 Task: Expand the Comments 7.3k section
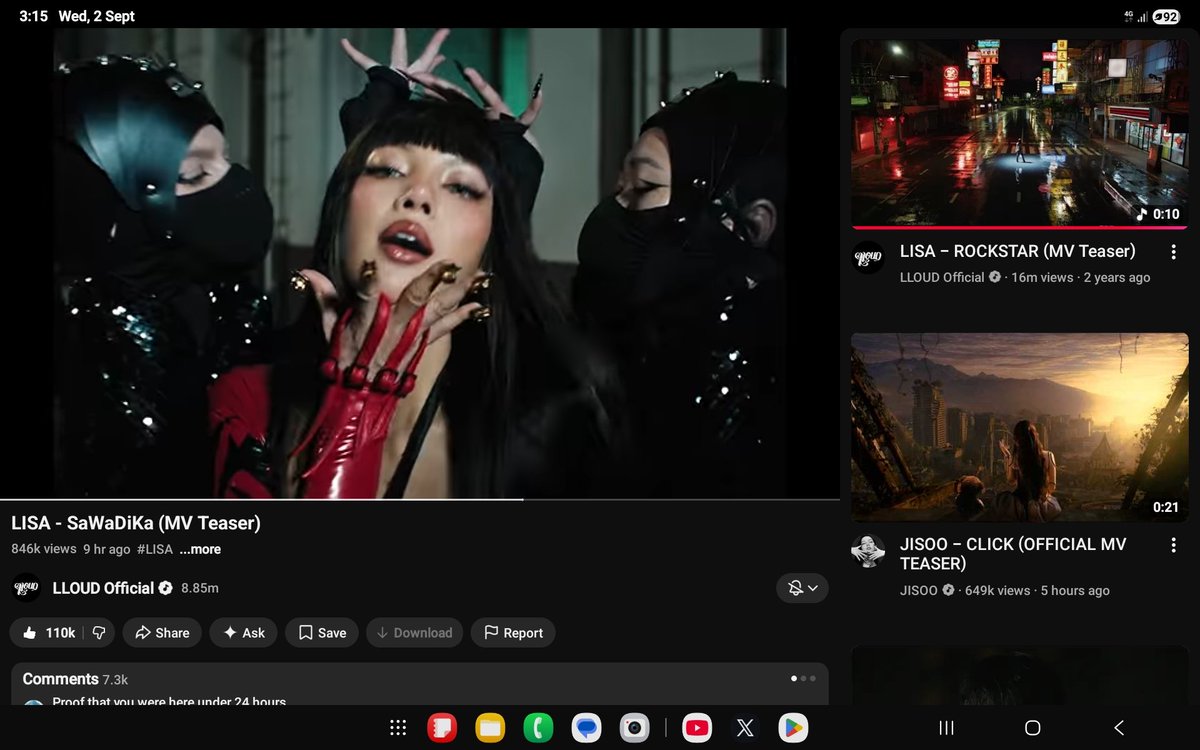pyautogui.click(x=420, y=684)
